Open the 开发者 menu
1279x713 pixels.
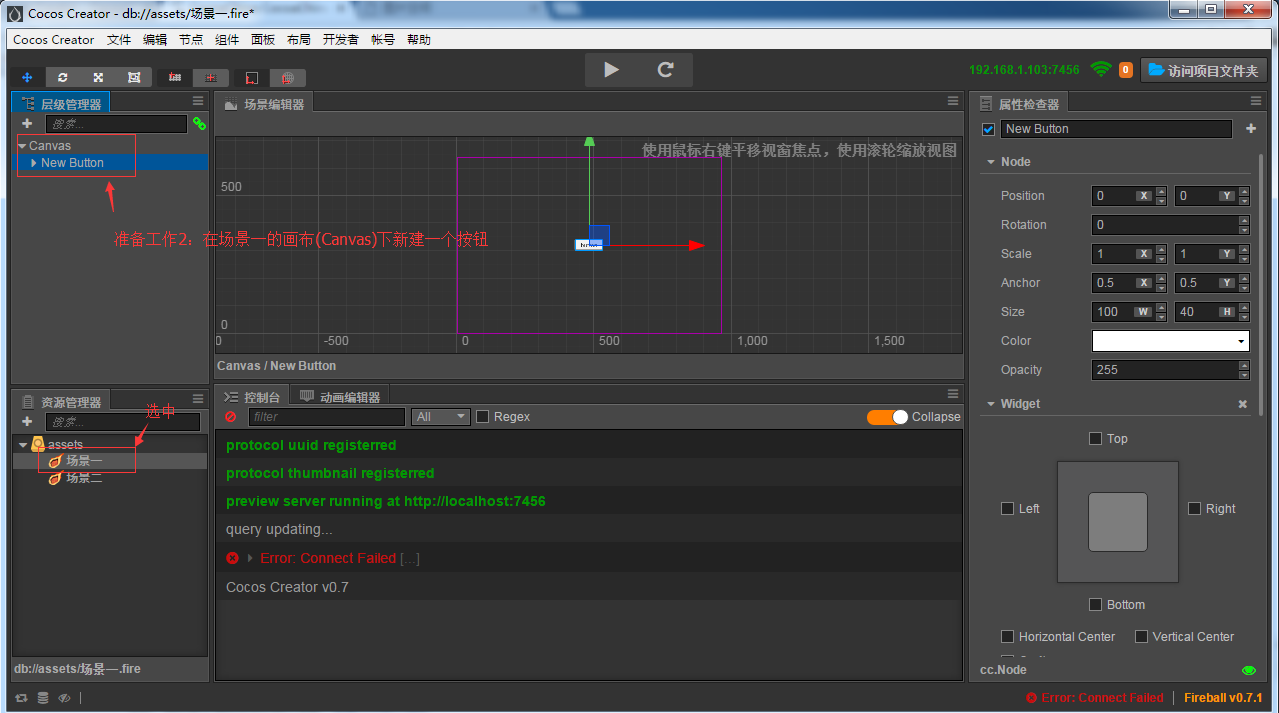[341, 40]
